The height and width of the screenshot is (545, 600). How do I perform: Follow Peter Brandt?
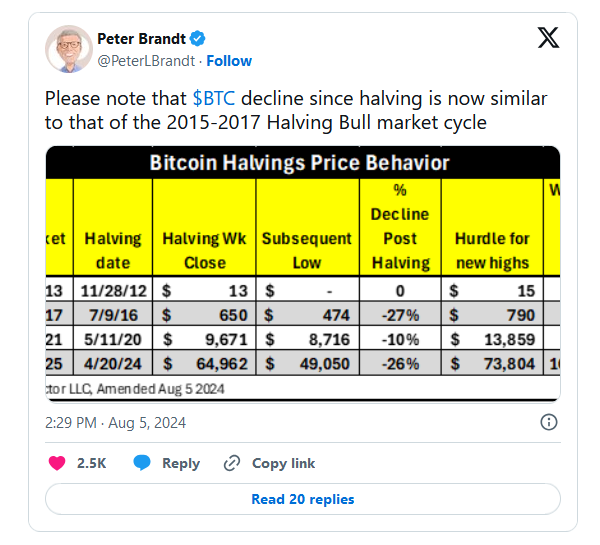229,61
